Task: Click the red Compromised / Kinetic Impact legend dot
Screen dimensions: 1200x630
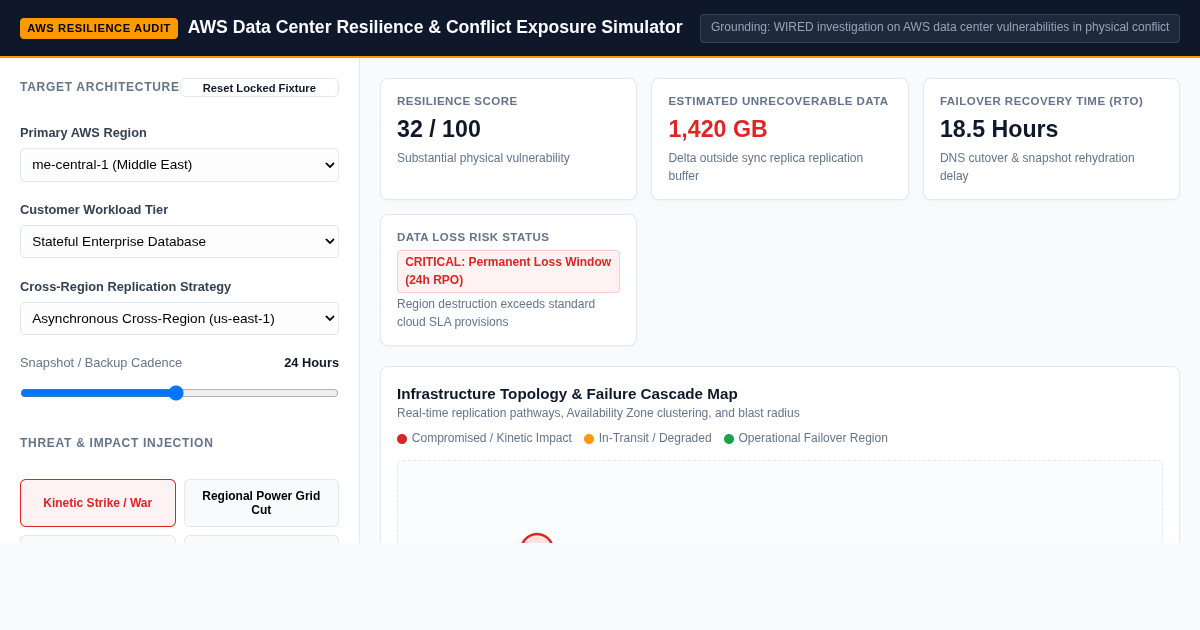Action: pos(402,439)
